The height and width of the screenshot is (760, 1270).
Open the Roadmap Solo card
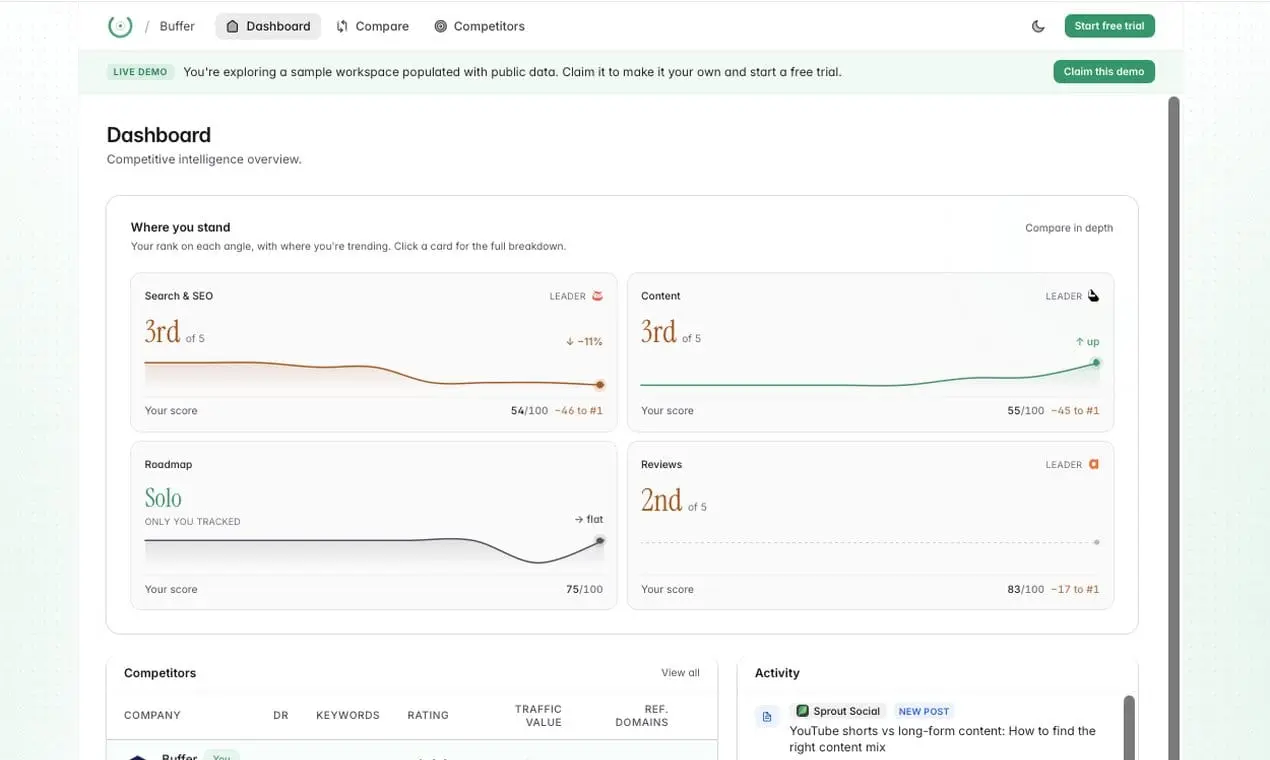tap(373, 525)
